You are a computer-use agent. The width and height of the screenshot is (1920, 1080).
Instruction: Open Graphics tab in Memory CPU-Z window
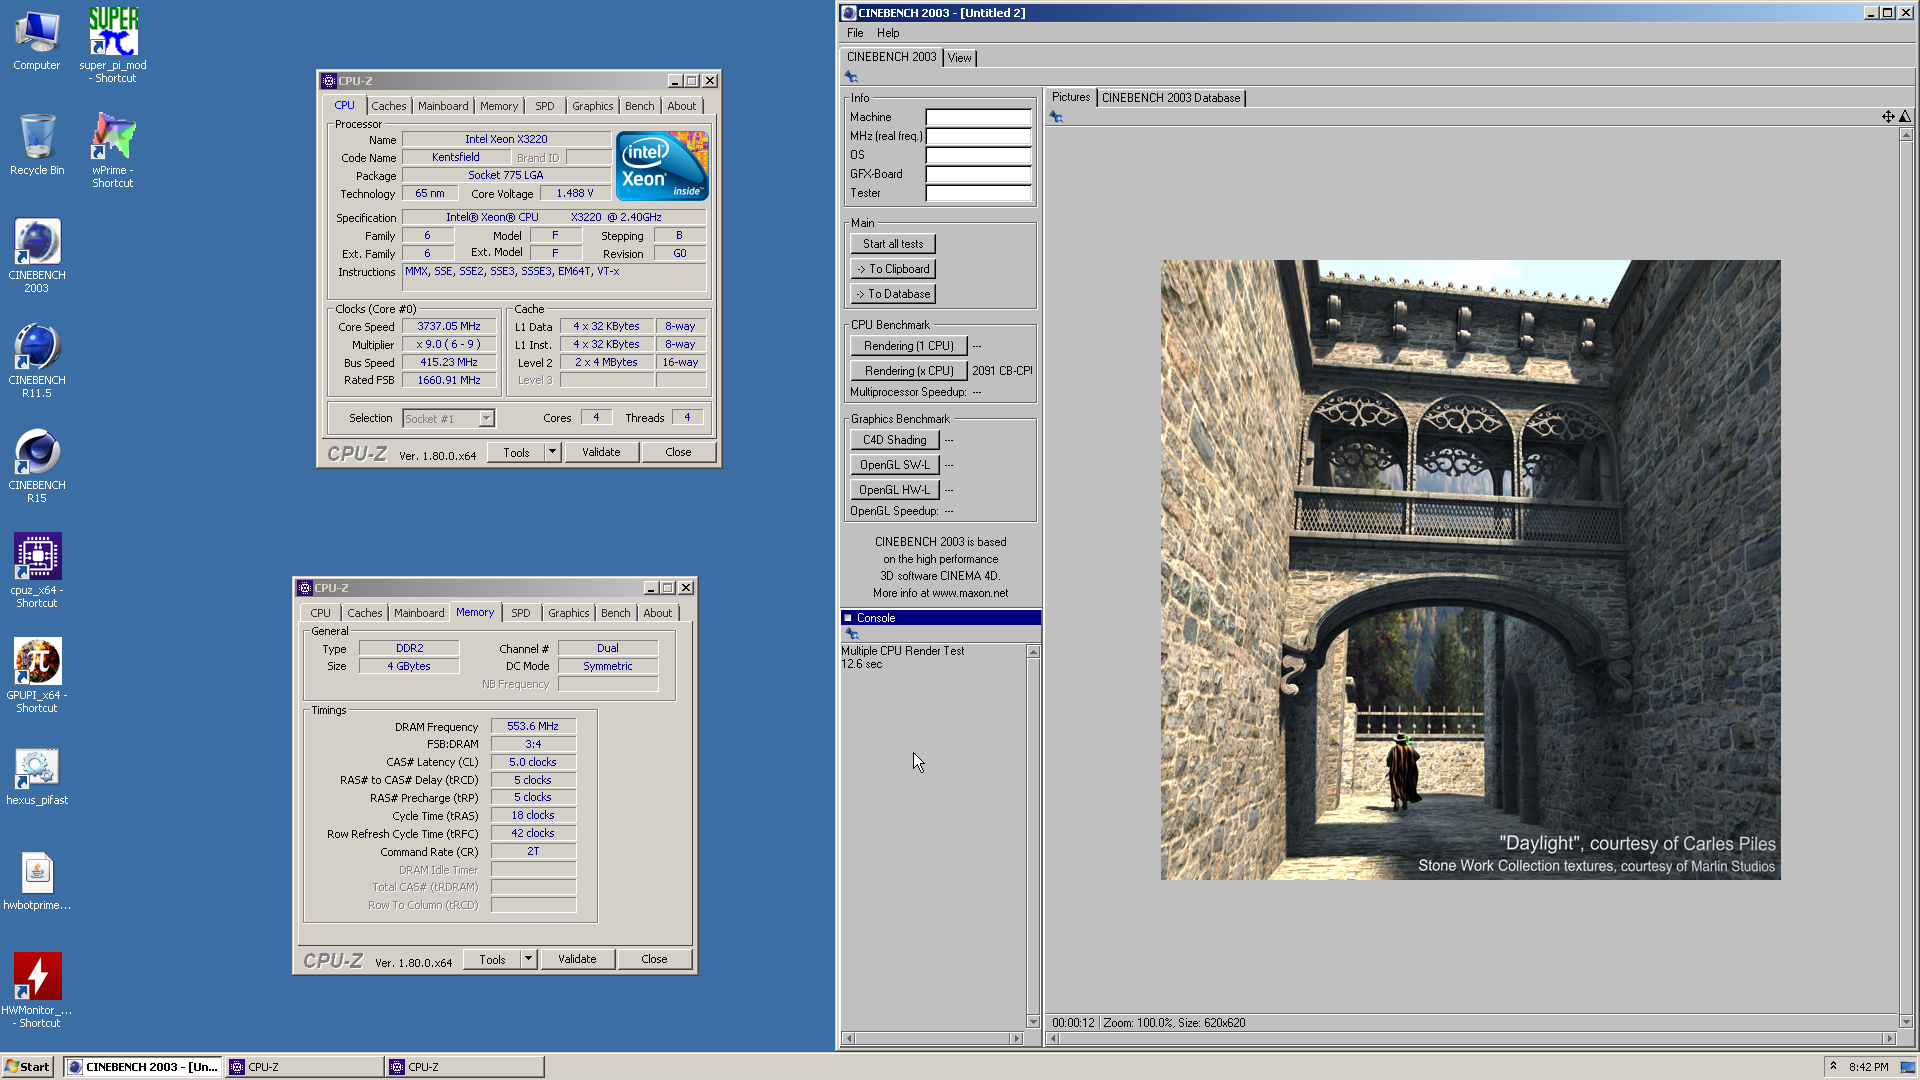tap(568, 613)
